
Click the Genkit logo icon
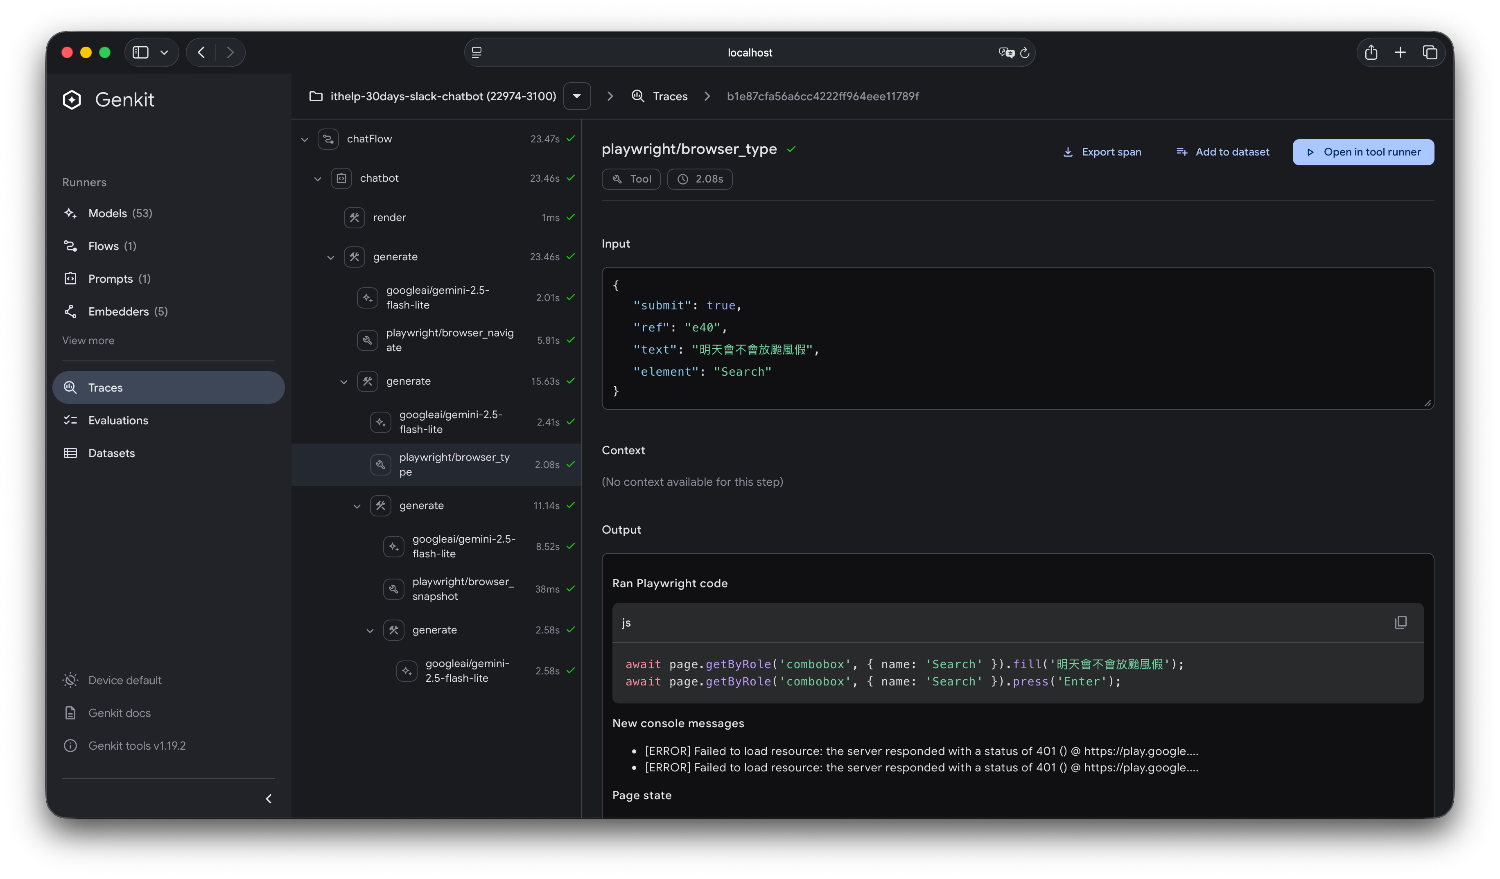[72, 100]
